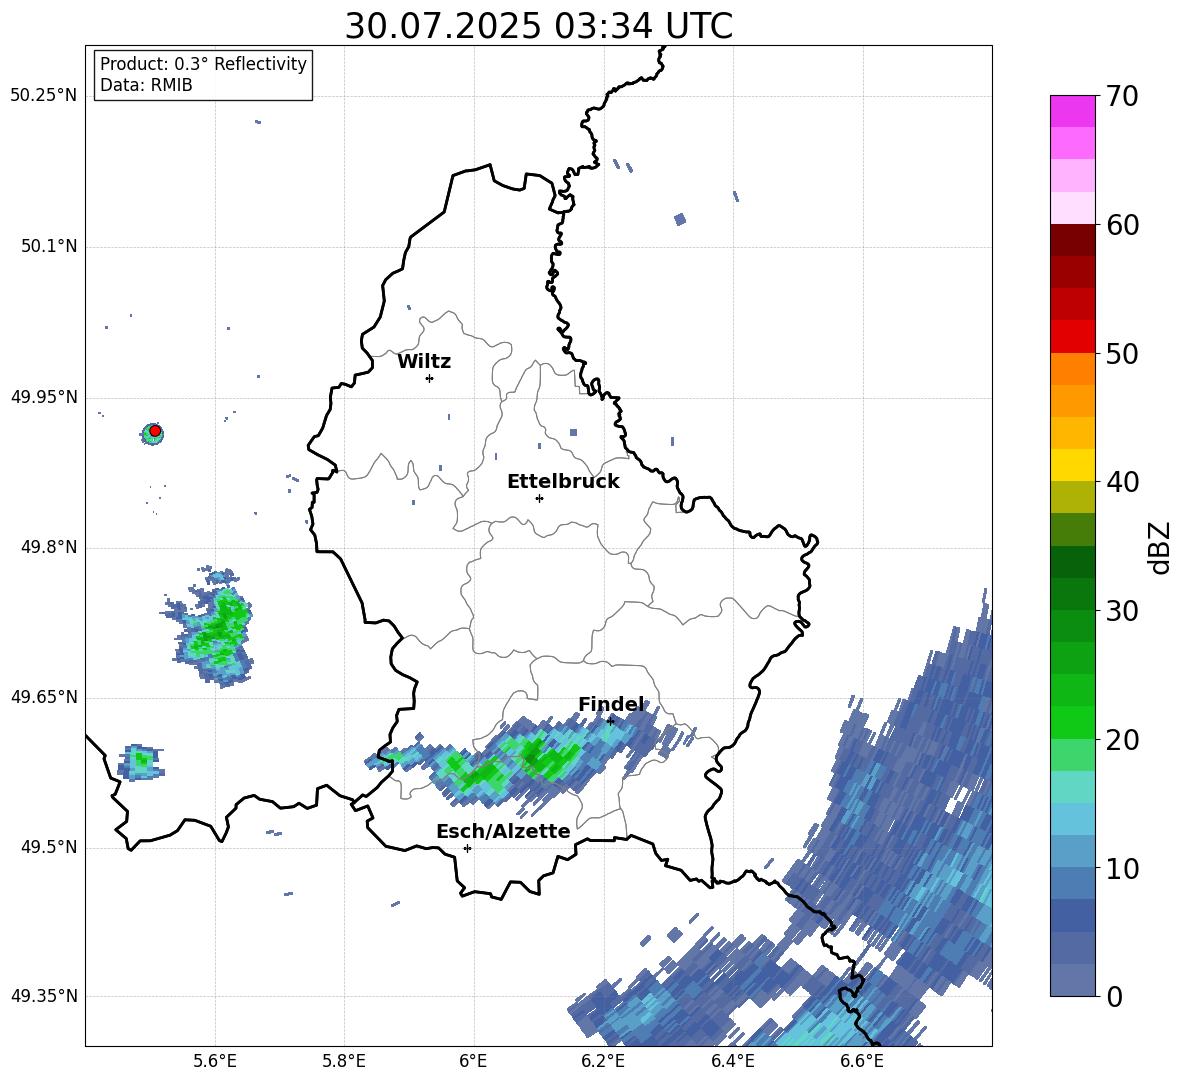This screenshot has height=1081, width=1184.
Task: Click the Findel location label
Action: 612,704
